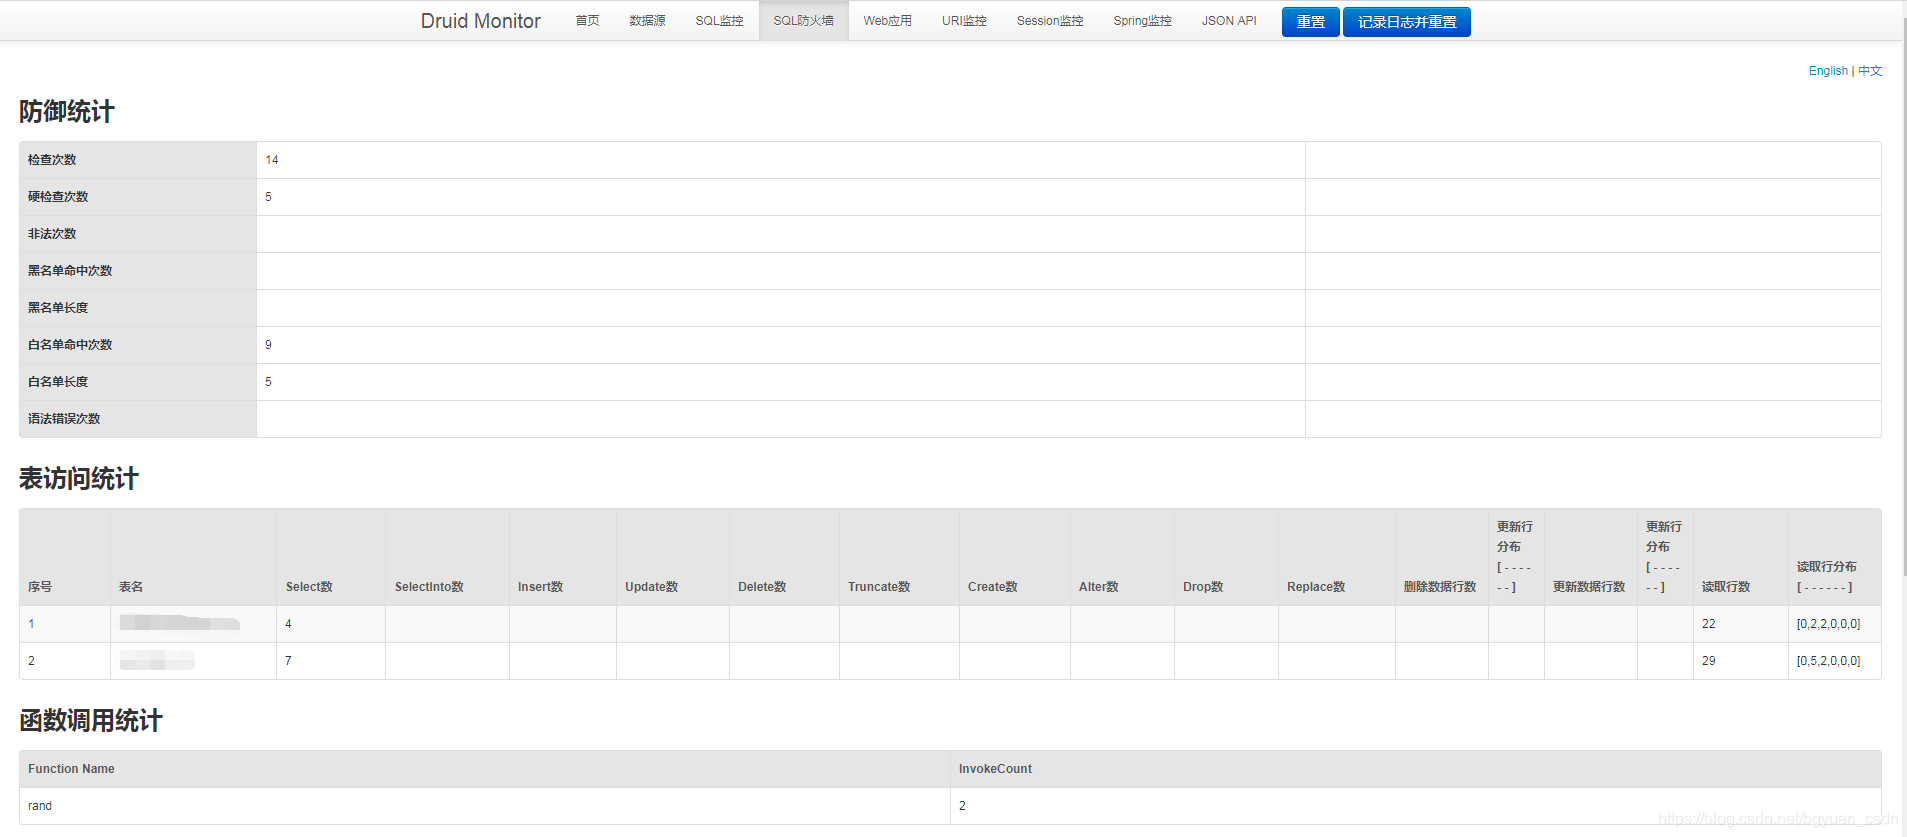This screenshot has height=837, width=1907.
Task: Click the Truncate数 column header
Action: coord(879,587)
